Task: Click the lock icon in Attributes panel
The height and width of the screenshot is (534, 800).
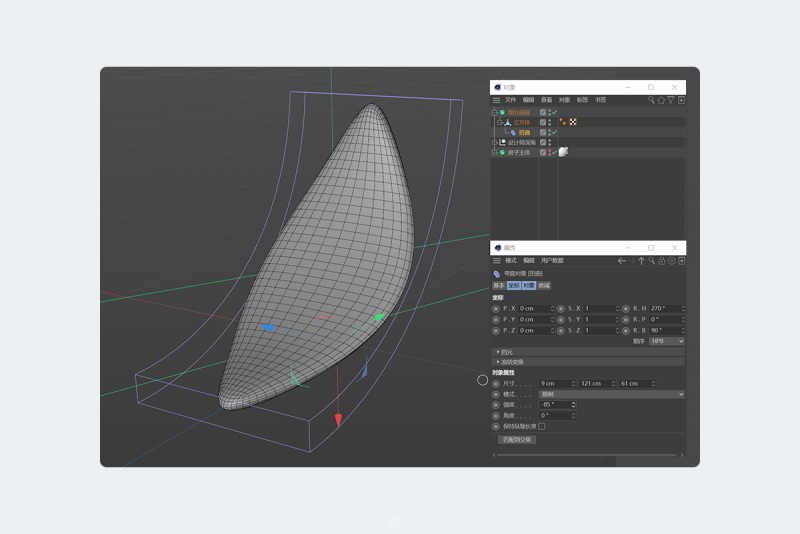Action: [661, 260]
